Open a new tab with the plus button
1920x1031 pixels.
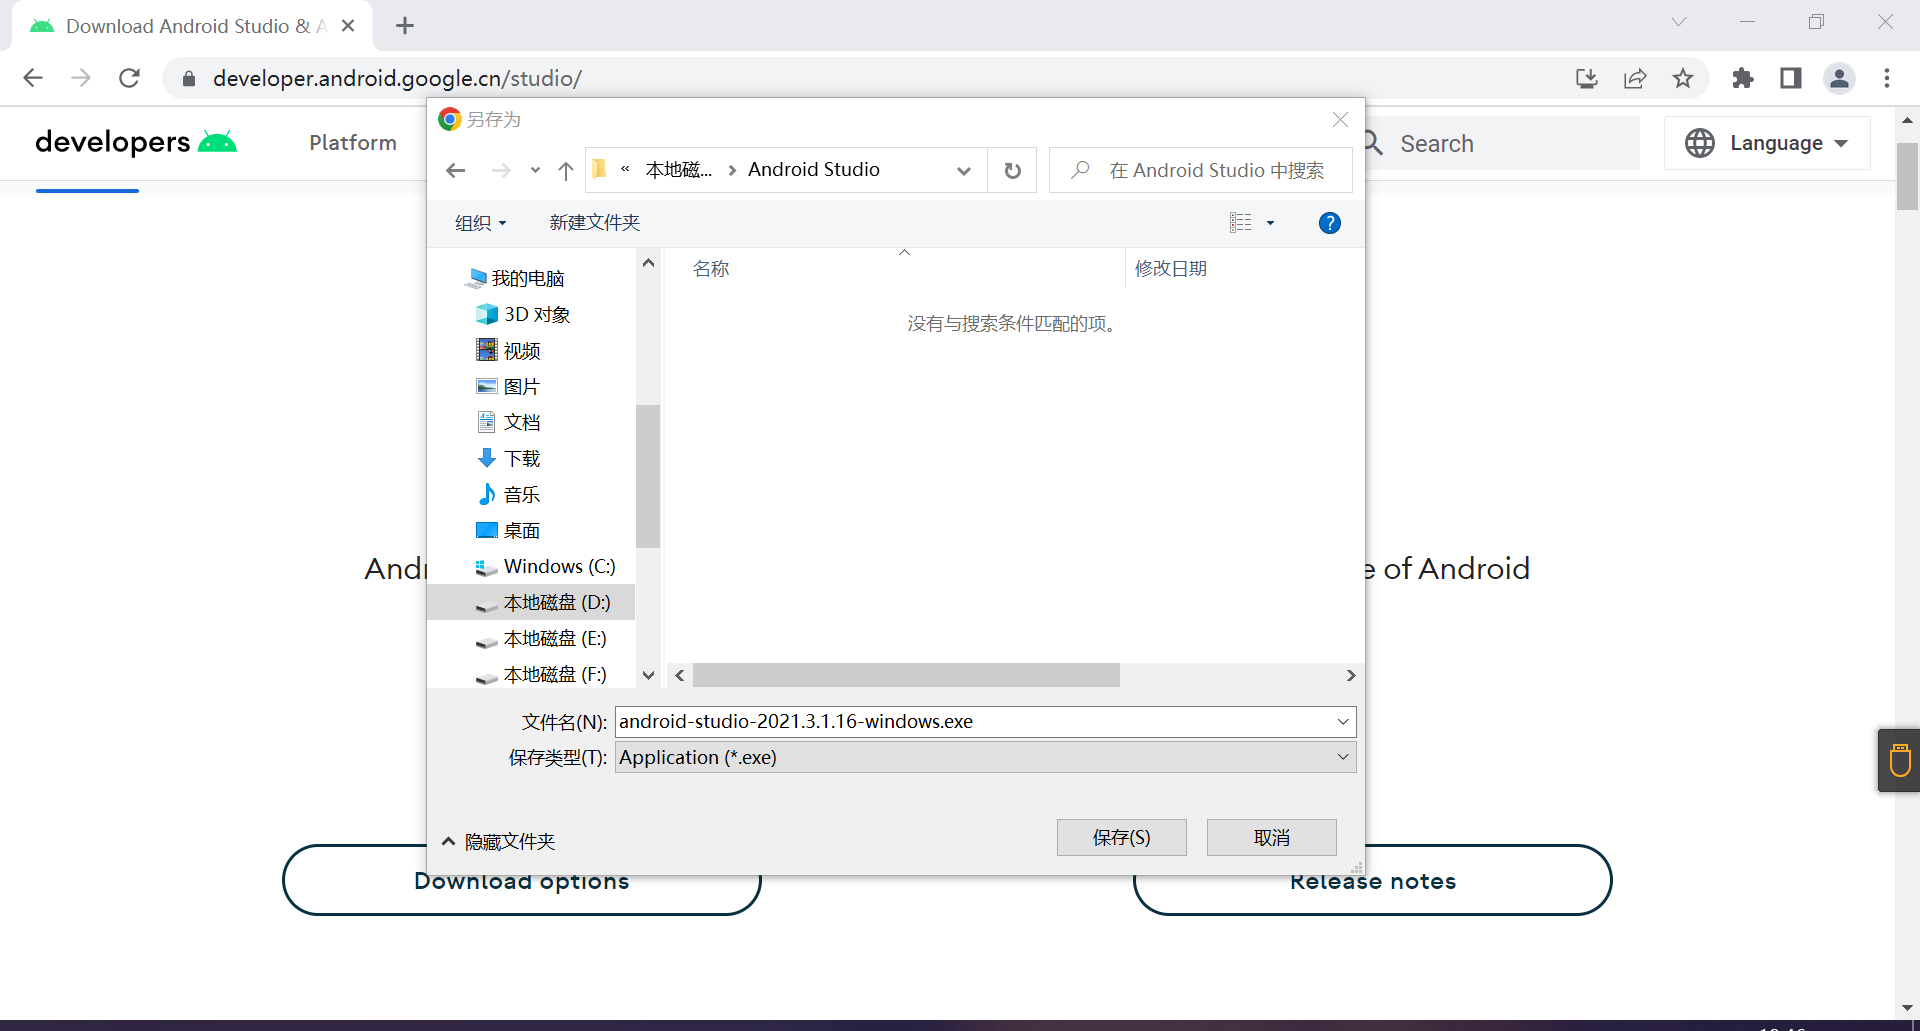click(x=405, y=26)
